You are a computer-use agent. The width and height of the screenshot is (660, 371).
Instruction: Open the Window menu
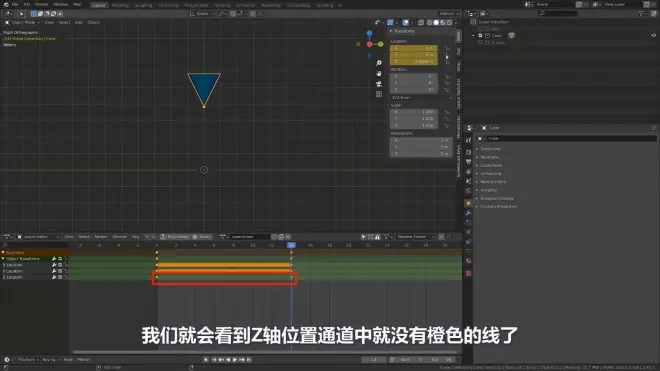click(61, 4)
